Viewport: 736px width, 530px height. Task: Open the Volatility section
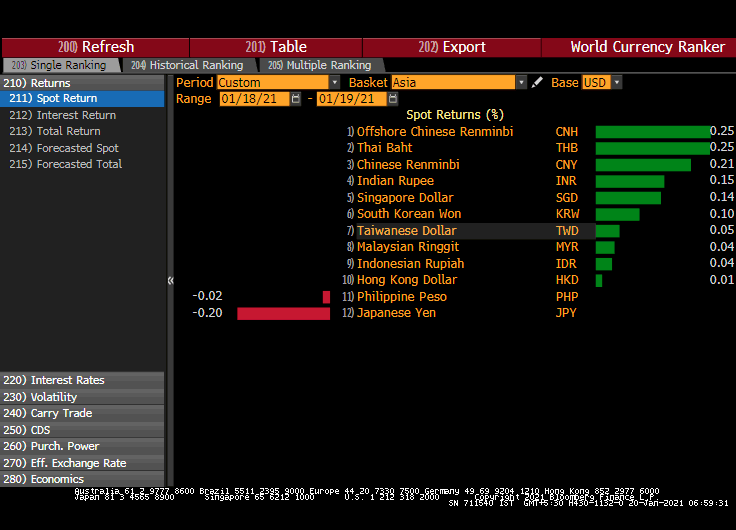(54, 397)
